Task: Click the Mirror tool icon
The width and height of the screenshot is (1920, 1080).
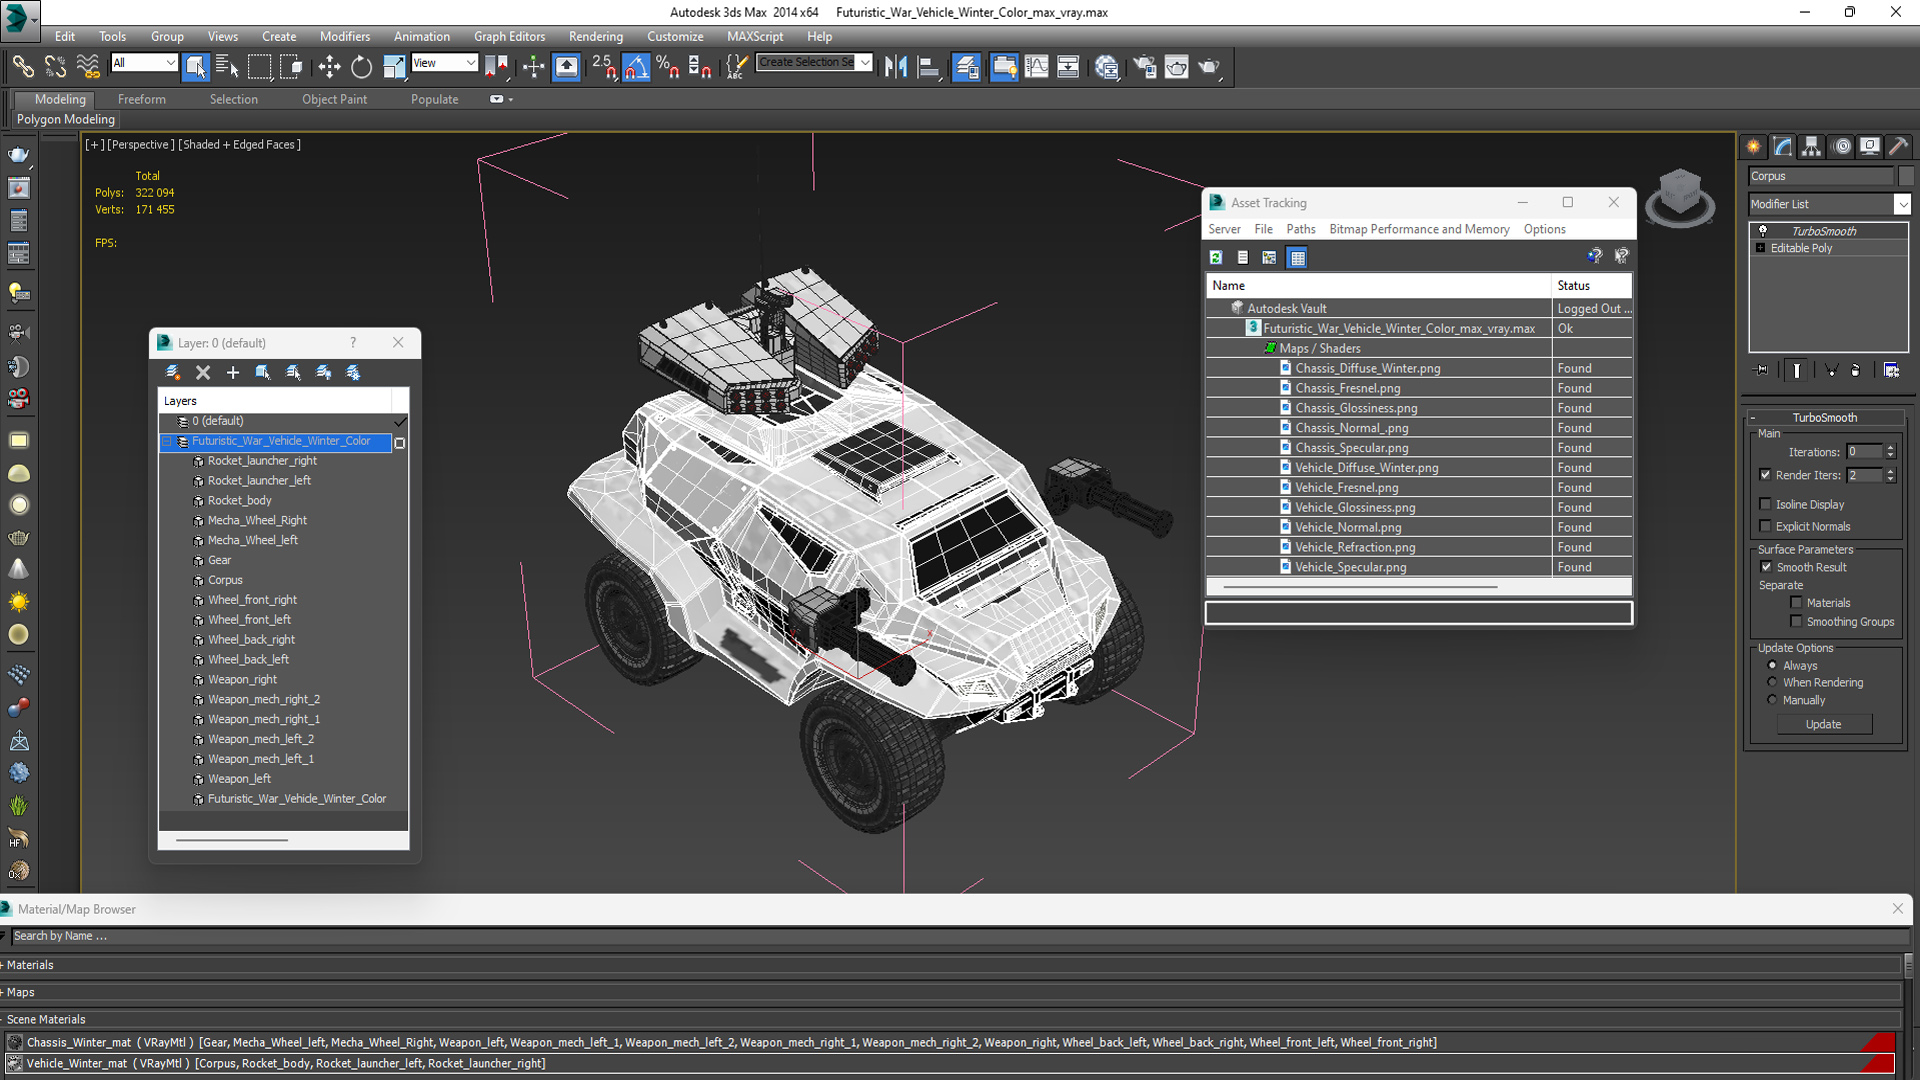Action: pos(896,67)
